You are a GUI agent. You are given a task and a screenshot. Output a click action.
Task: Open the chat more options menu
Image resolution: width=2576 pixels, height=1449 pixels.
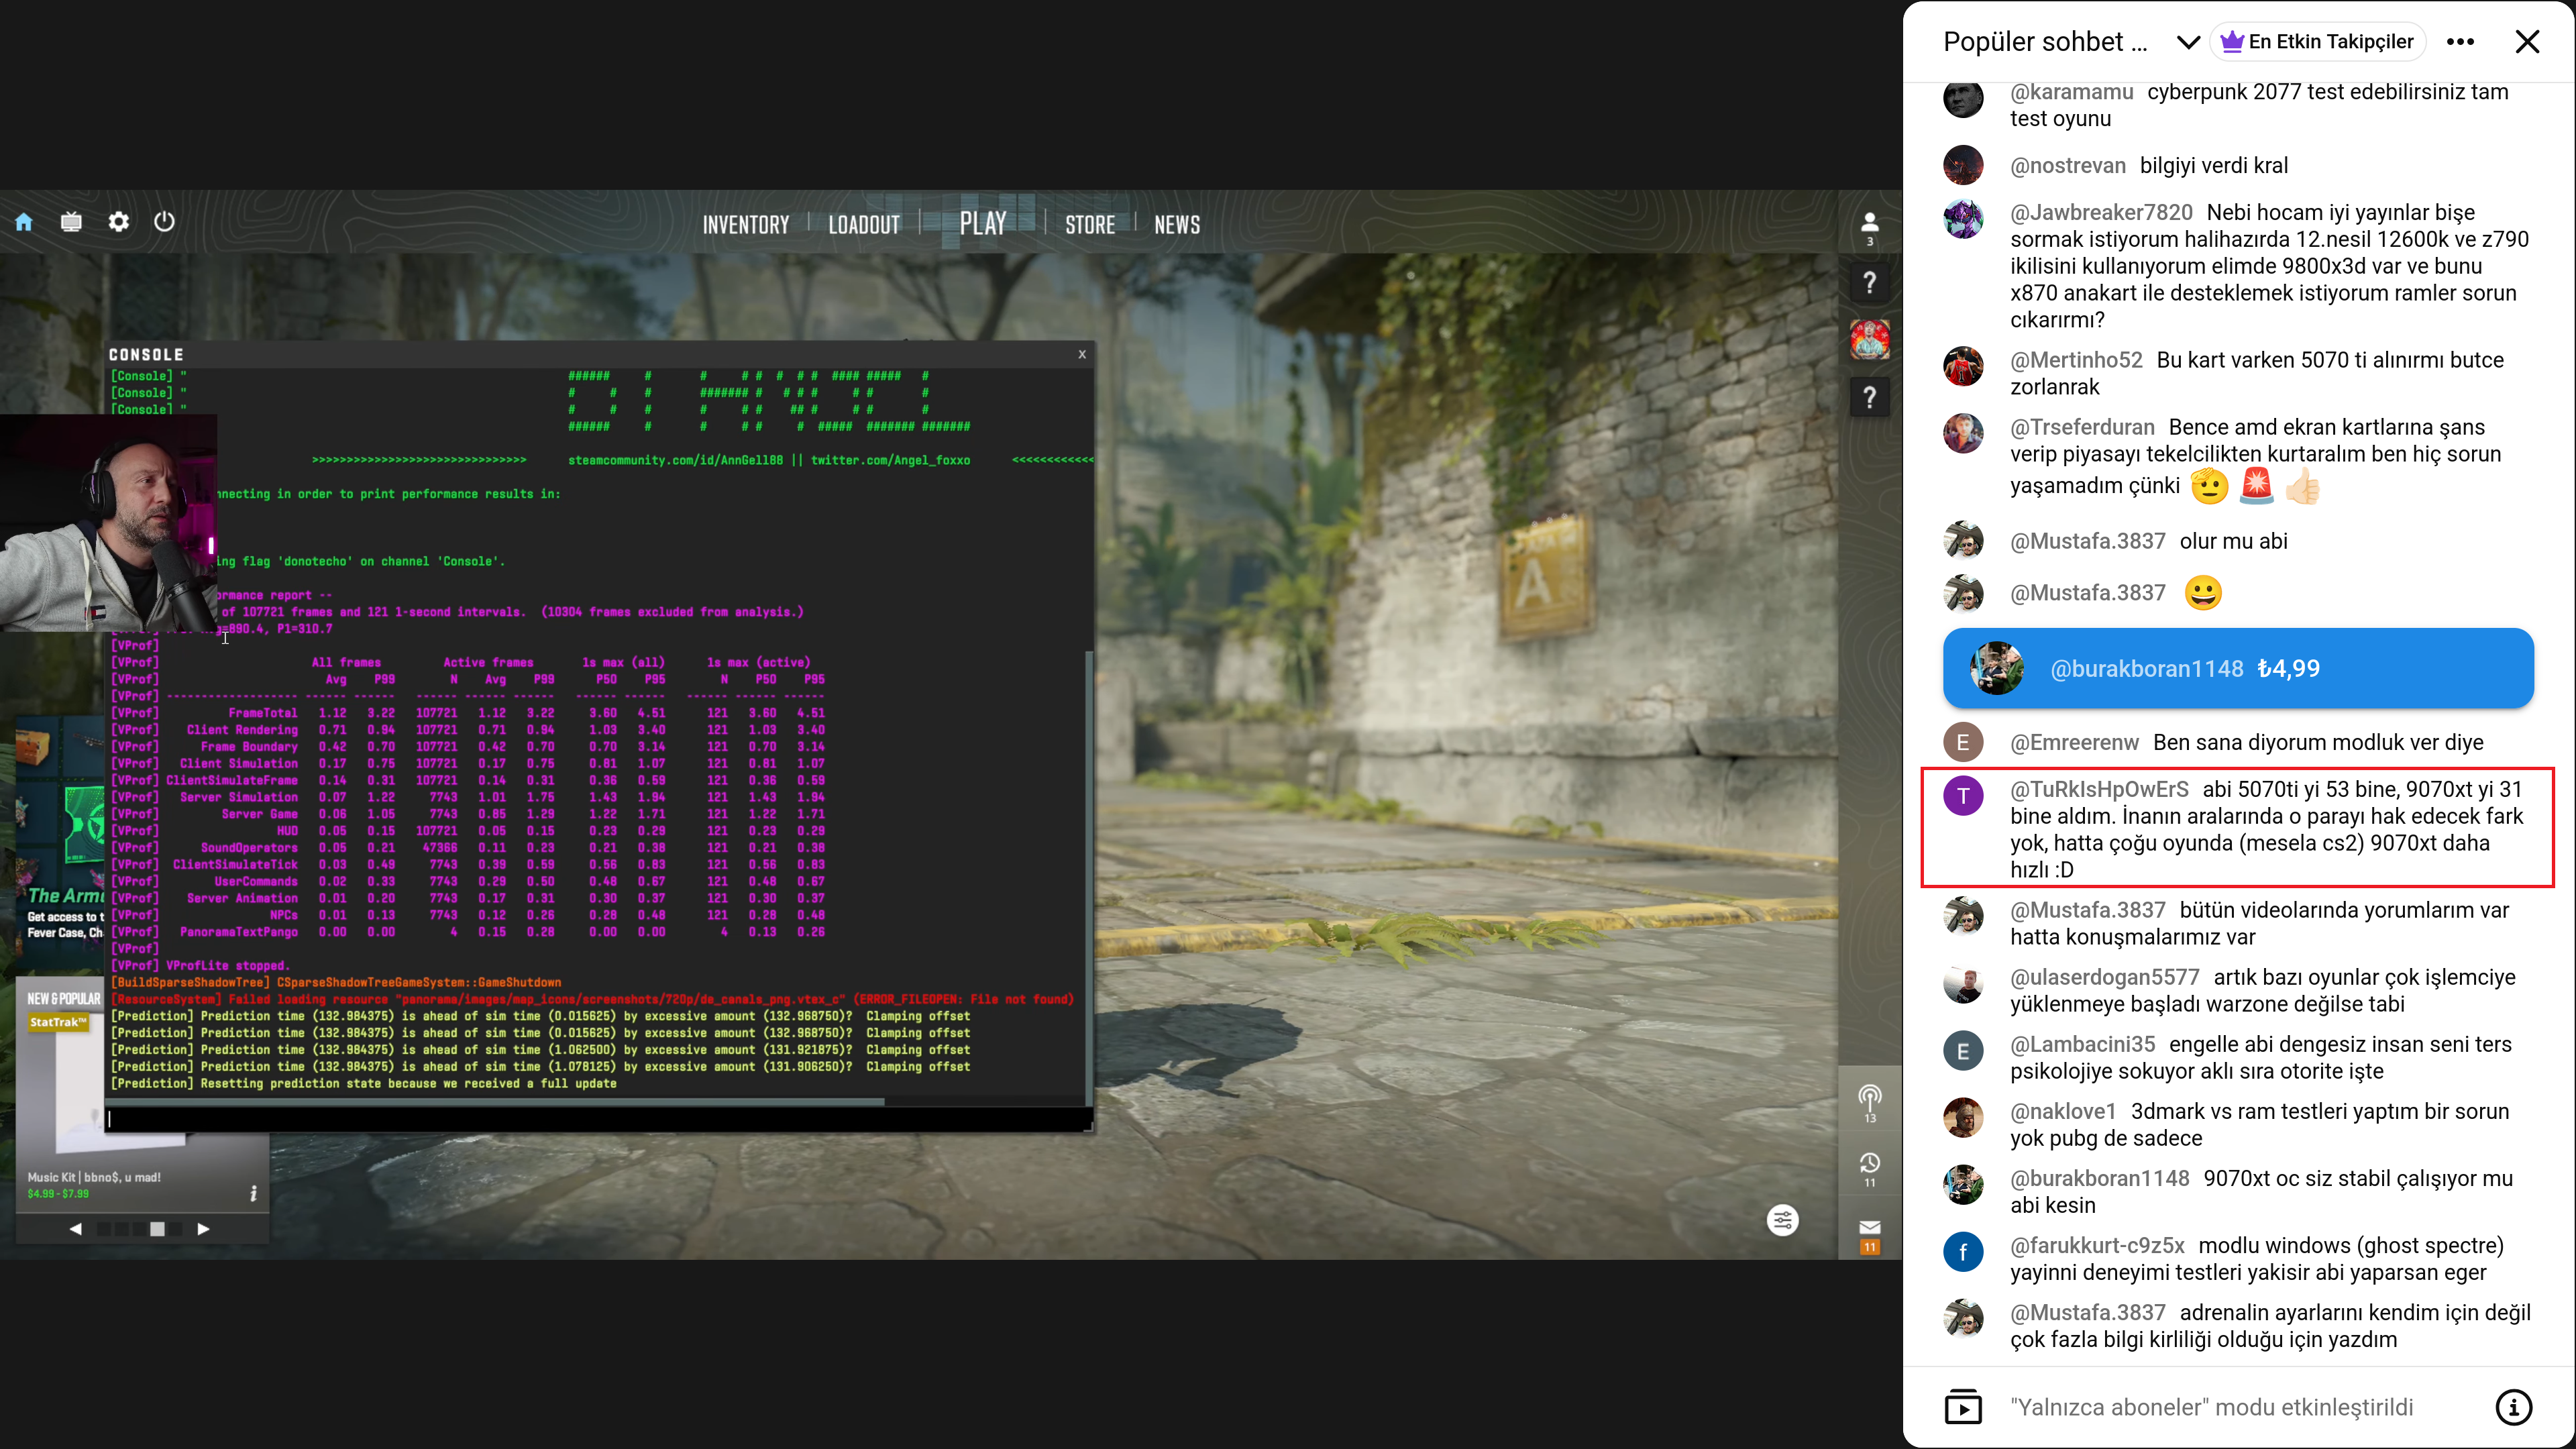coord(2460,42)
